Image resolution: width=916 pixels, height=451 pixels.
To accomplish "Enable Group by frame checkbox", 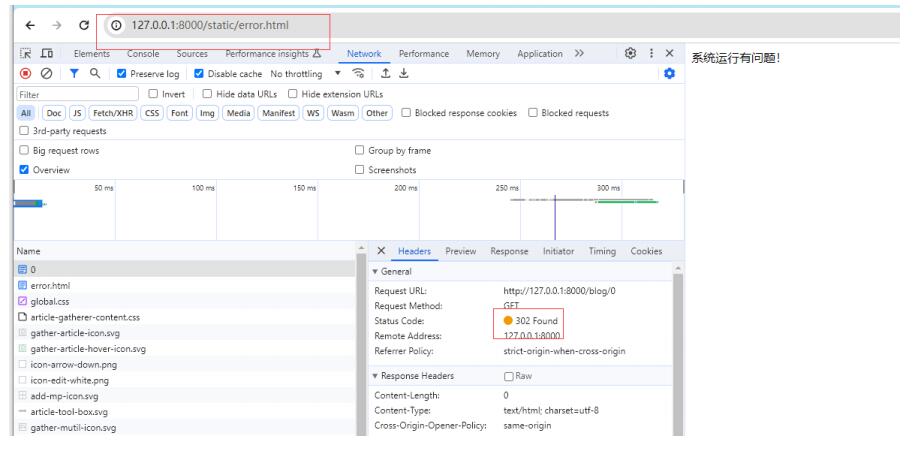I will tap(359, 150).
